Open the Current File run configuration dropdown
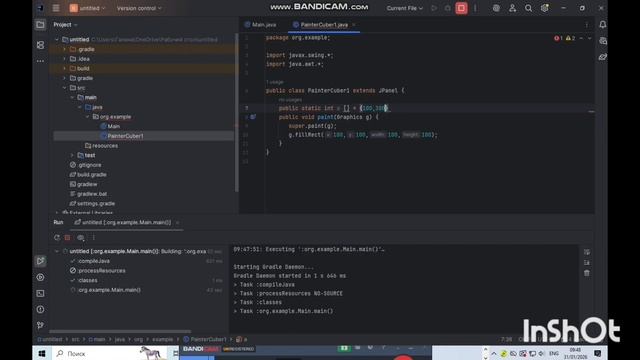This screenshot has width=640, height=360. (404, 8)
